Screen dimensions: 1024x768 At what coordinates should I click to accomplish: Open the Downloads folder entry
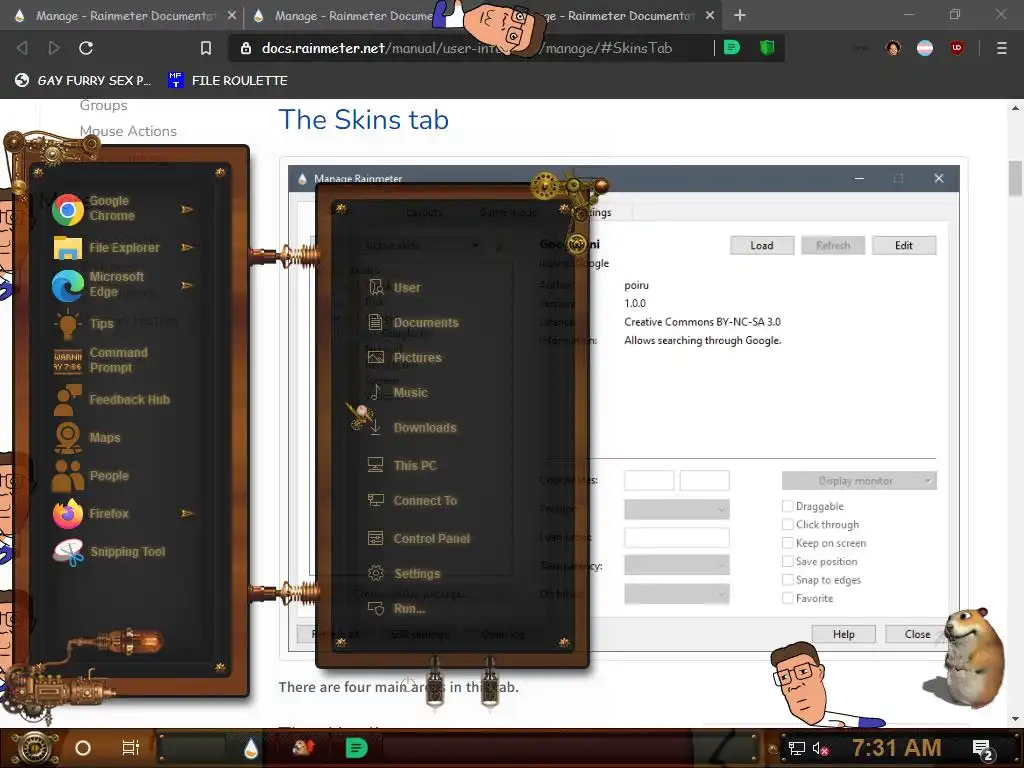(412, 428)
